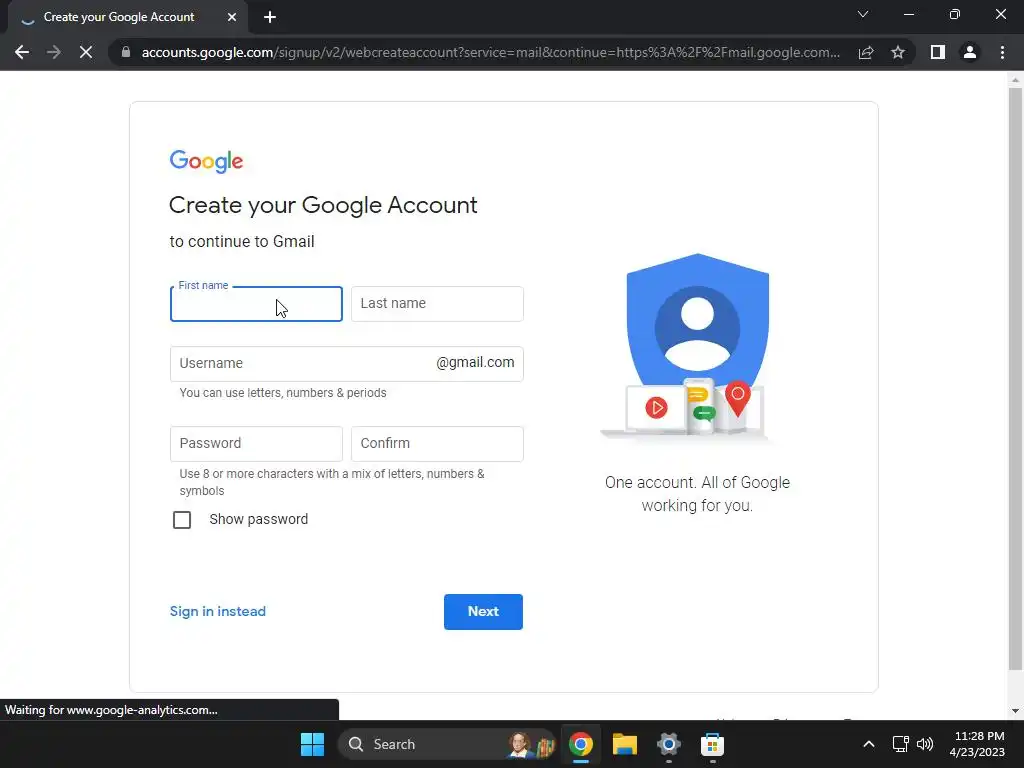Viewport: 1024px width, 768px height.
Task: Open the browser side panel icon
Action: (x=938, y=52)
